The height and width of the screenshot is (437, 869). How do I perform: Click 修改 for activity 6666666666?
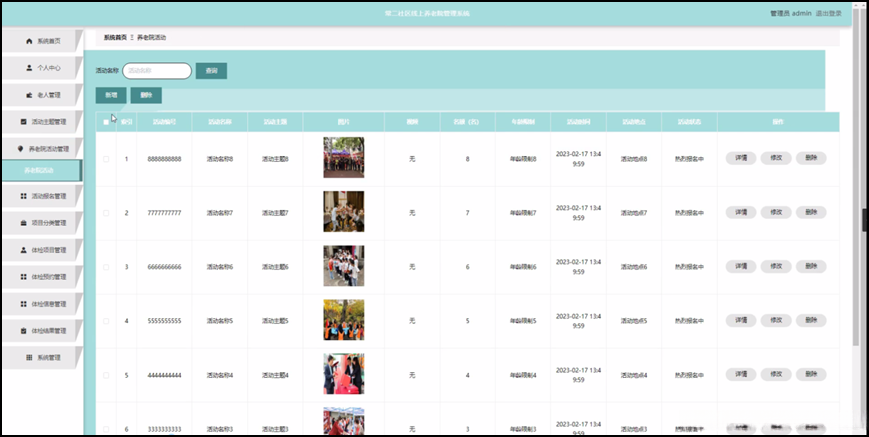click(x=776, y=266)
